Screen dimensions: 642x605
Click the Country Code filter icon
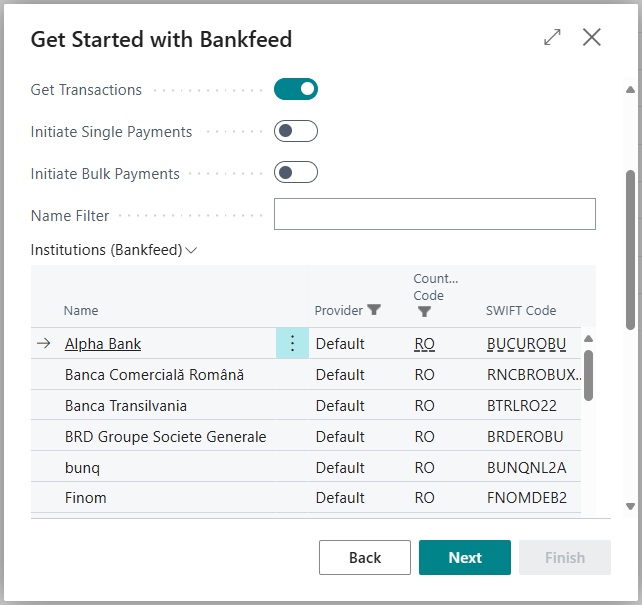(424, 312)
